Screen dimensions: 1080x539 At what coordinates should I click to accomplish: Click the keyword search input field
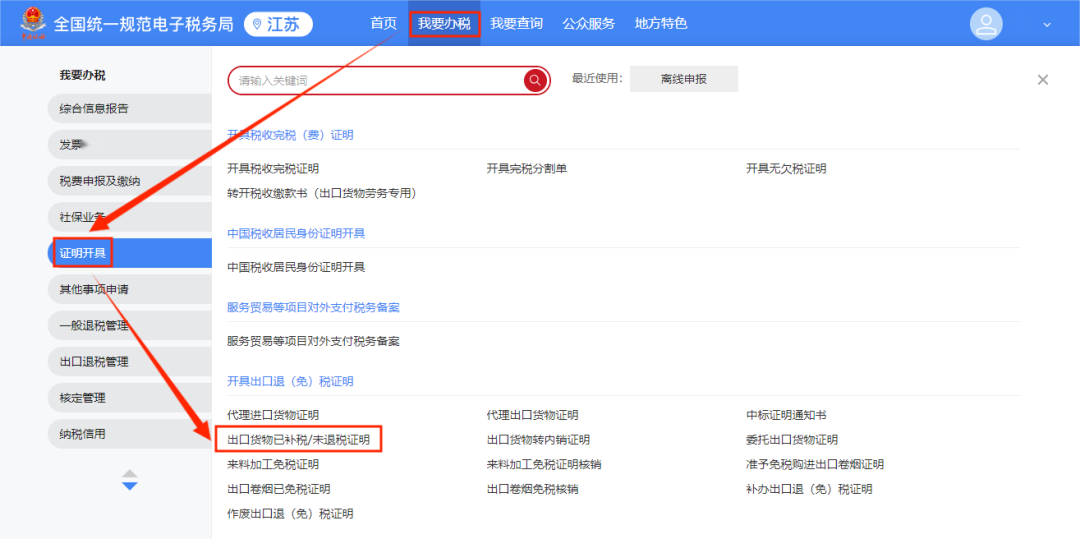pos(375,80)
